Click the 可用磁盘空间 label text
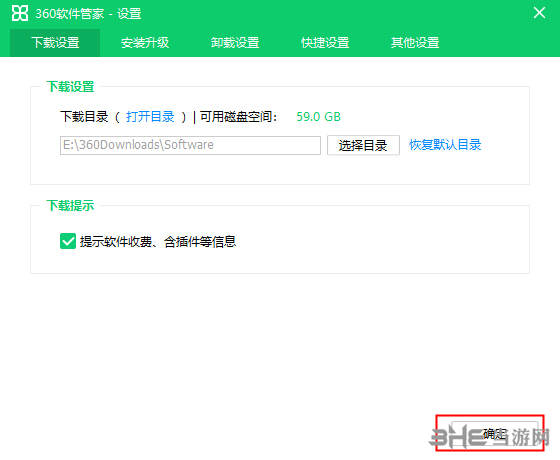Viewport: 560px width, 460px height. coord(239,117)
